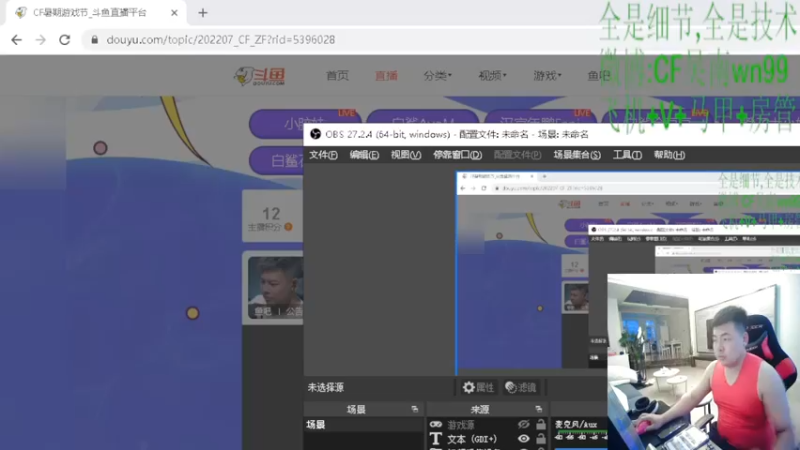The image size is (800, 450).
Task: Open the 视图(V) menu in OBS
Action: click(x=406, y=155)
